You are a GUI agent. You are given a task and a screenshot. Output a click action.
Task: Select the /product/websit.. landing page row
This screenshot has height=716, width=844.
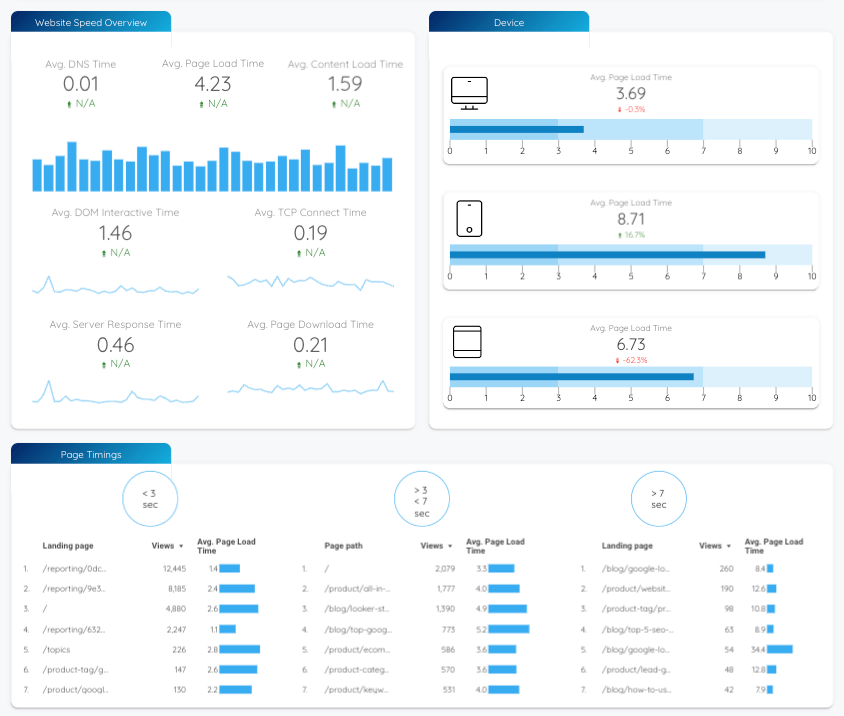694,589
